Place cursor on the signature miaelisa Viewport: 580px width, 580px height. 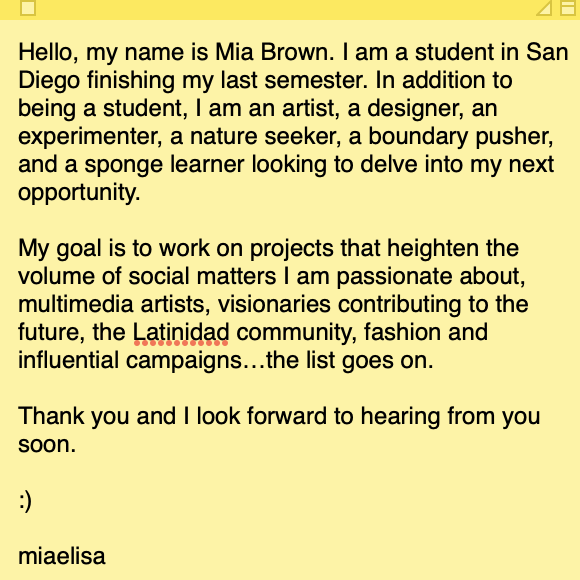click(x=62, y=556)
